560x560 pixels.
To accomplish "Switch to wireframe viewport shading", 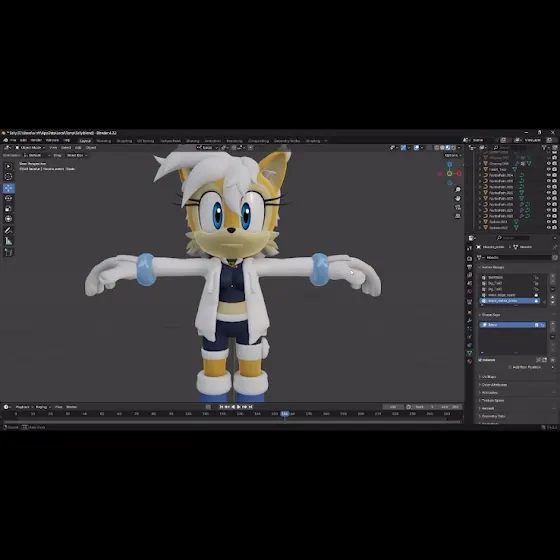I will pyautogui.click(x=437, y=148).
